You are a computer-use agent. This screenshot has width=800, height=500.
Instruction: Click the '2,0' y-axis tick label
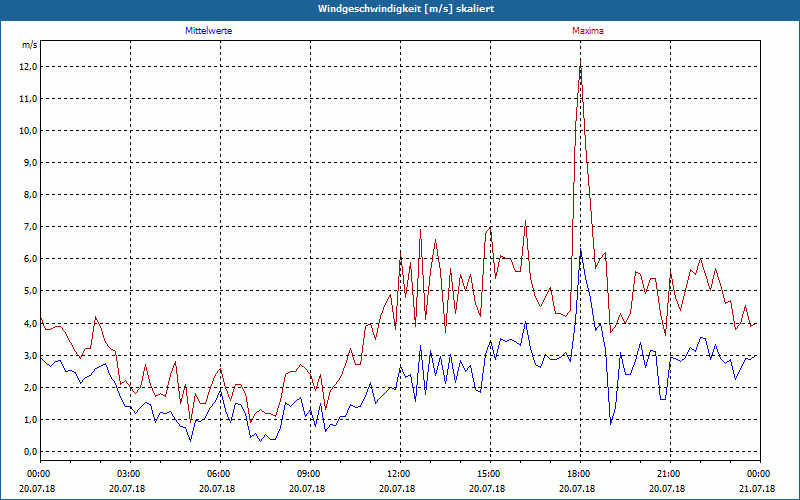coord(30,388)
